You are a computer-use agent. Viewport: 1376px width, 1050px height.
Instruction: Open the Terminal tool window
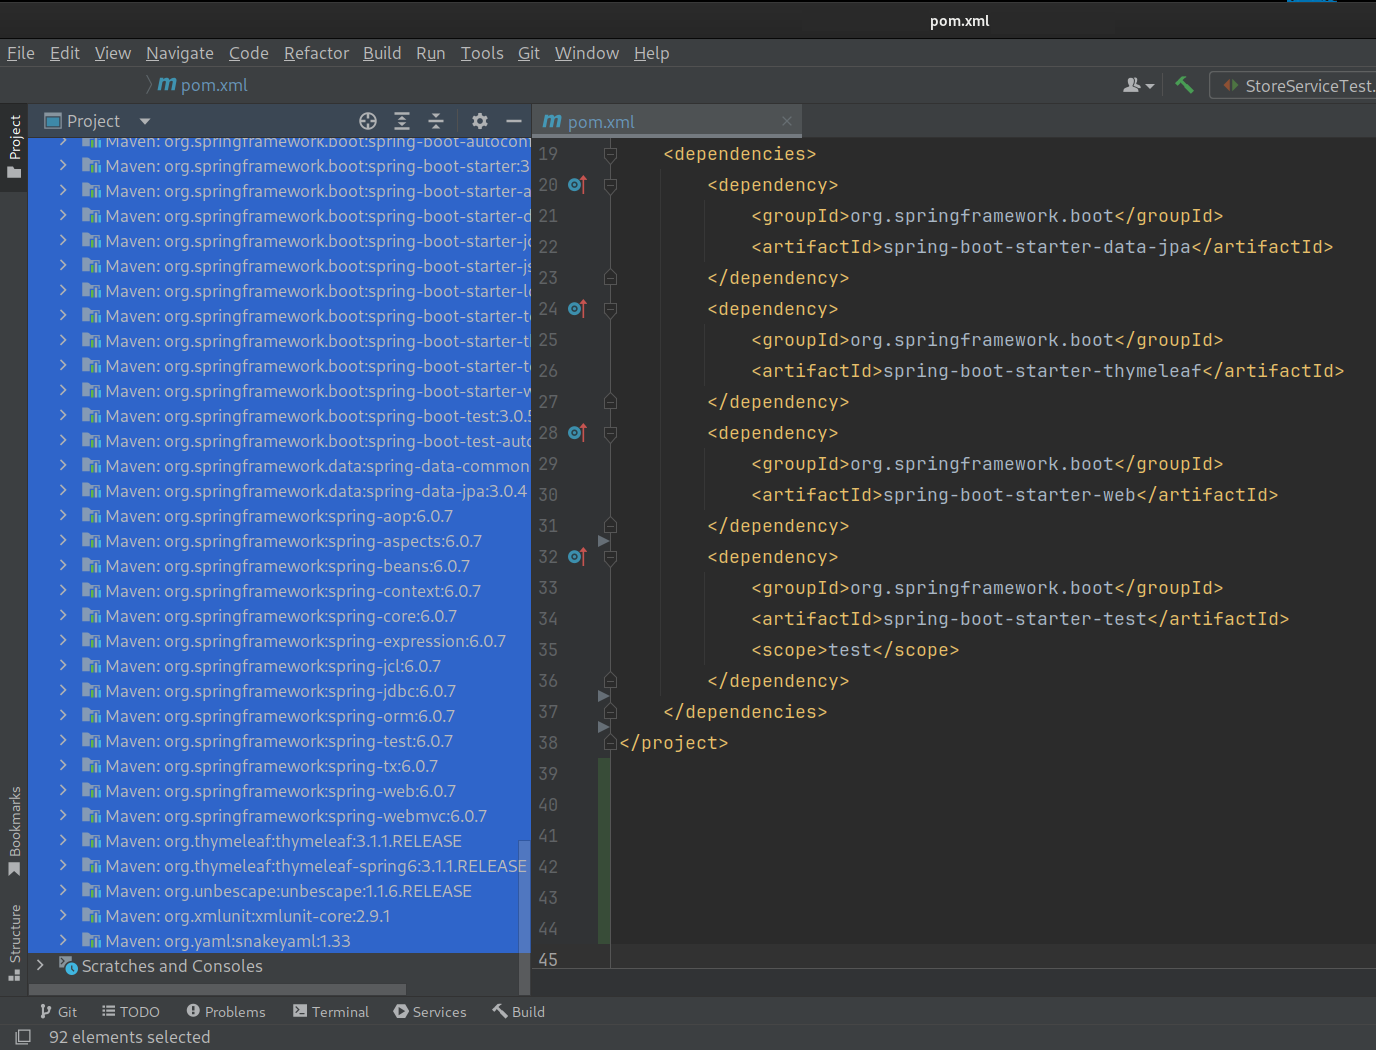pyautogui.click(x=330, y=1012)
